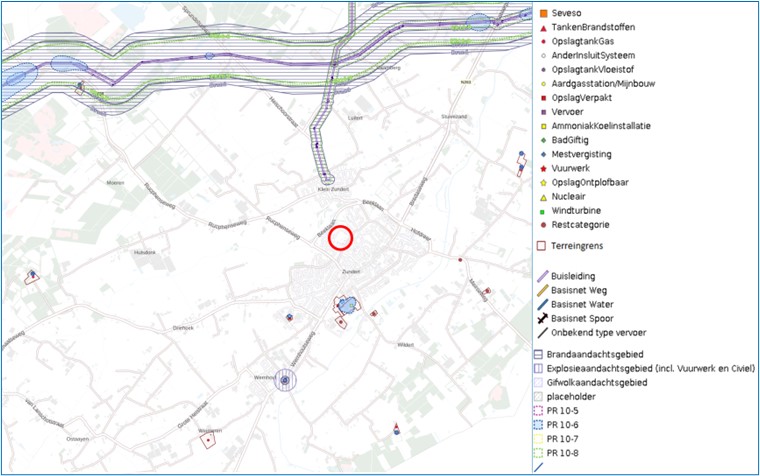Screen dimensions: 760x476
Task: Click the Brandaandachtsgebied hatched swatch
Action: tap(538, 354)
